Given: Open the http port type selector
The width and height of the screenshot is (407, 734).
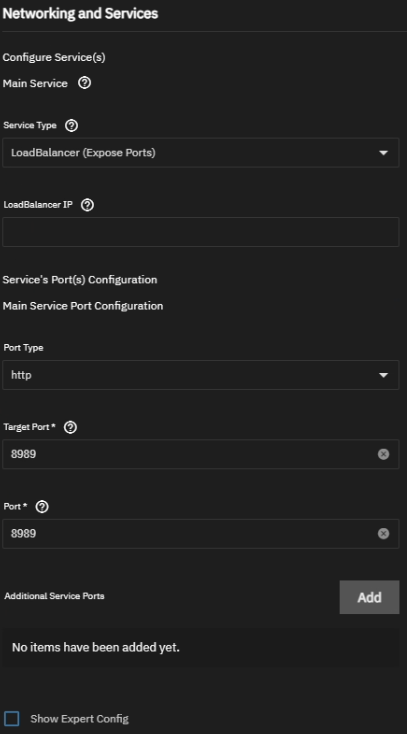Looking at the screenshot, I should (200, 375).
